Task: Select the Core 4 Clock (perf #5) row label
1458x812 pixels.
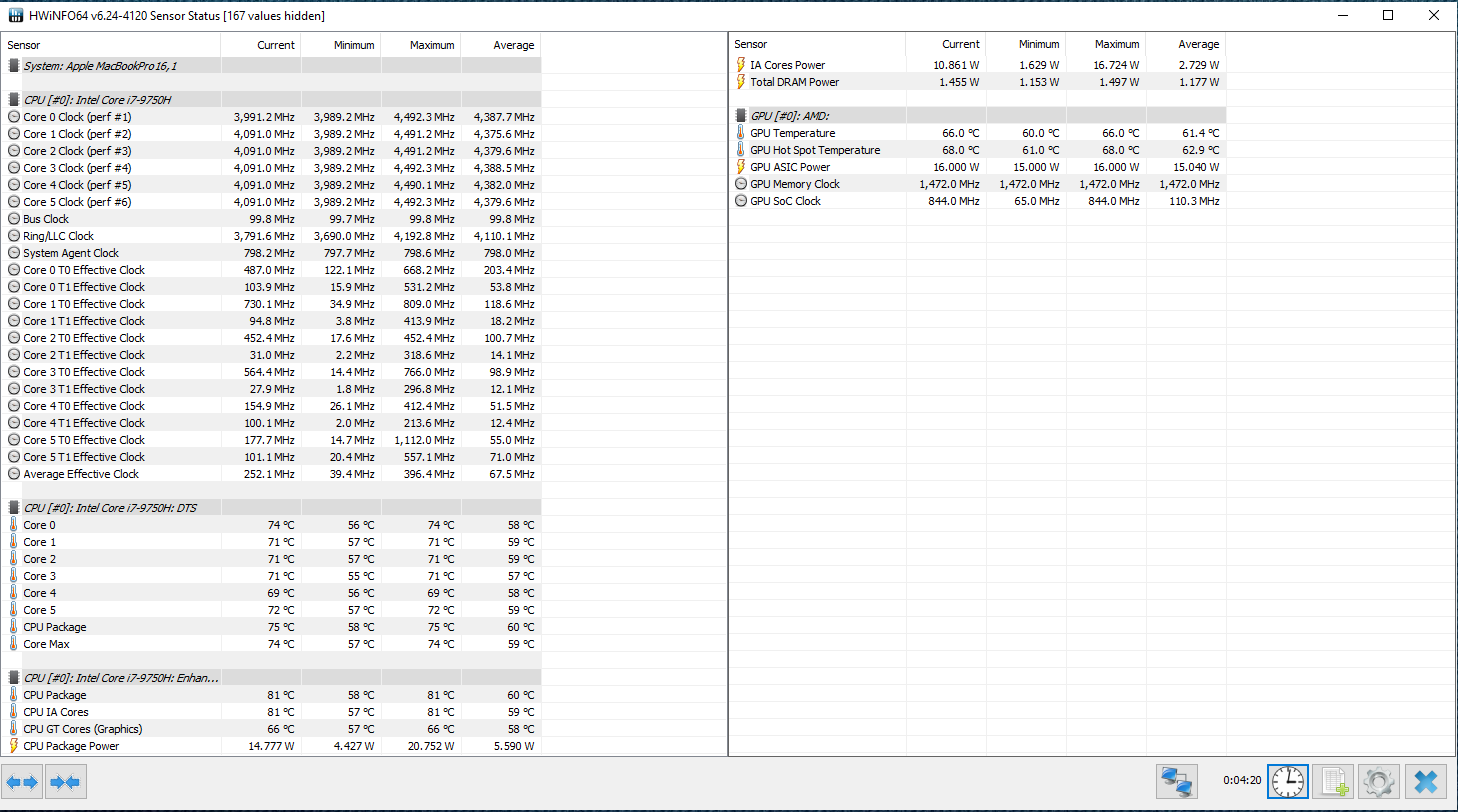Action: pyautogui.click(x=77, y=185)
